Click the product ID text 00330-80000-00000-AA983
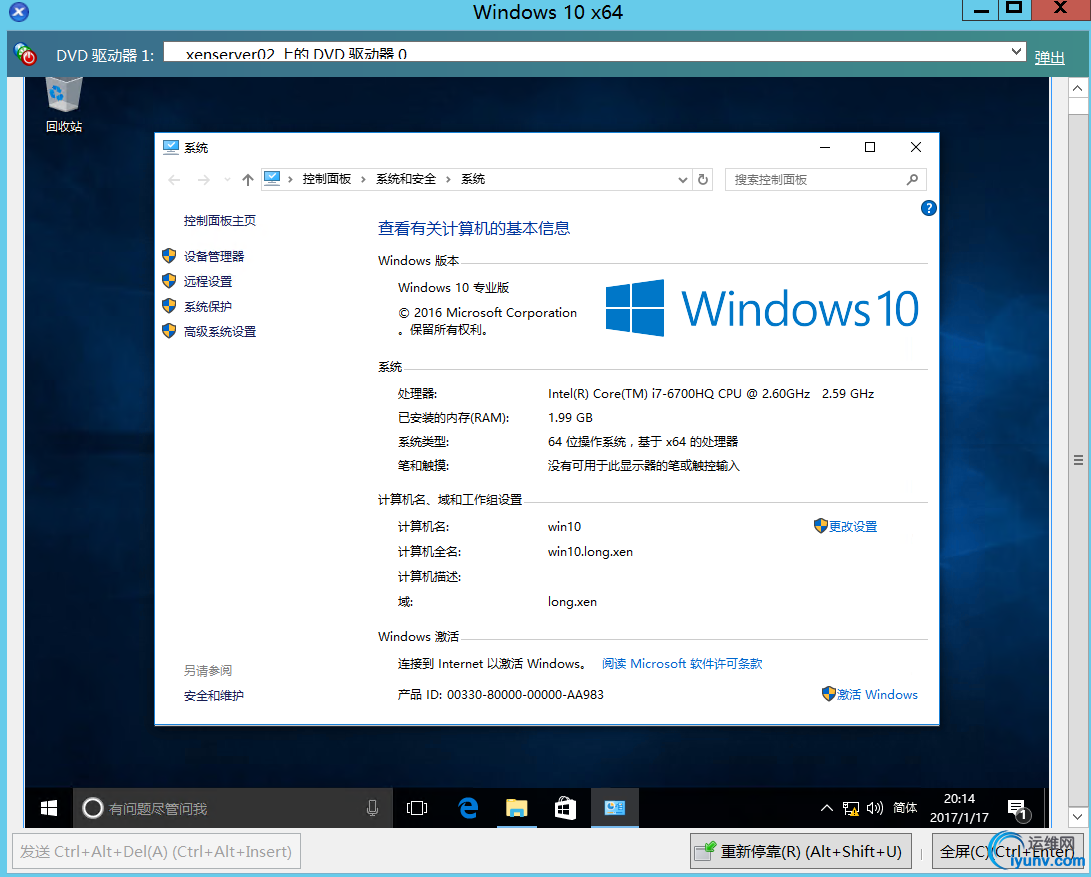Viewport: 1091px width, 877px height. pos(525,695)
